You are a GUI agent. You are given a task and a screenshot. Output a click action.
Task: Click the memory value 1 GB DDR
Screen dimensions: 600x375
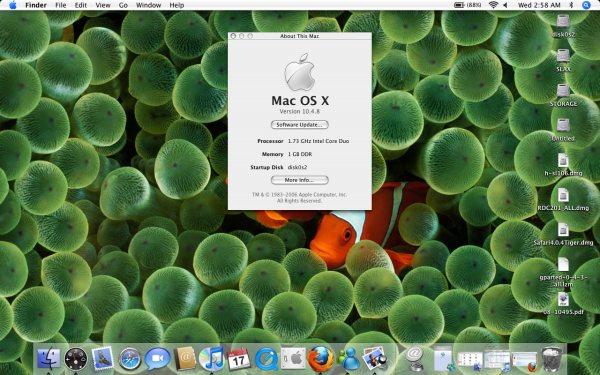[x=300, y=154]
